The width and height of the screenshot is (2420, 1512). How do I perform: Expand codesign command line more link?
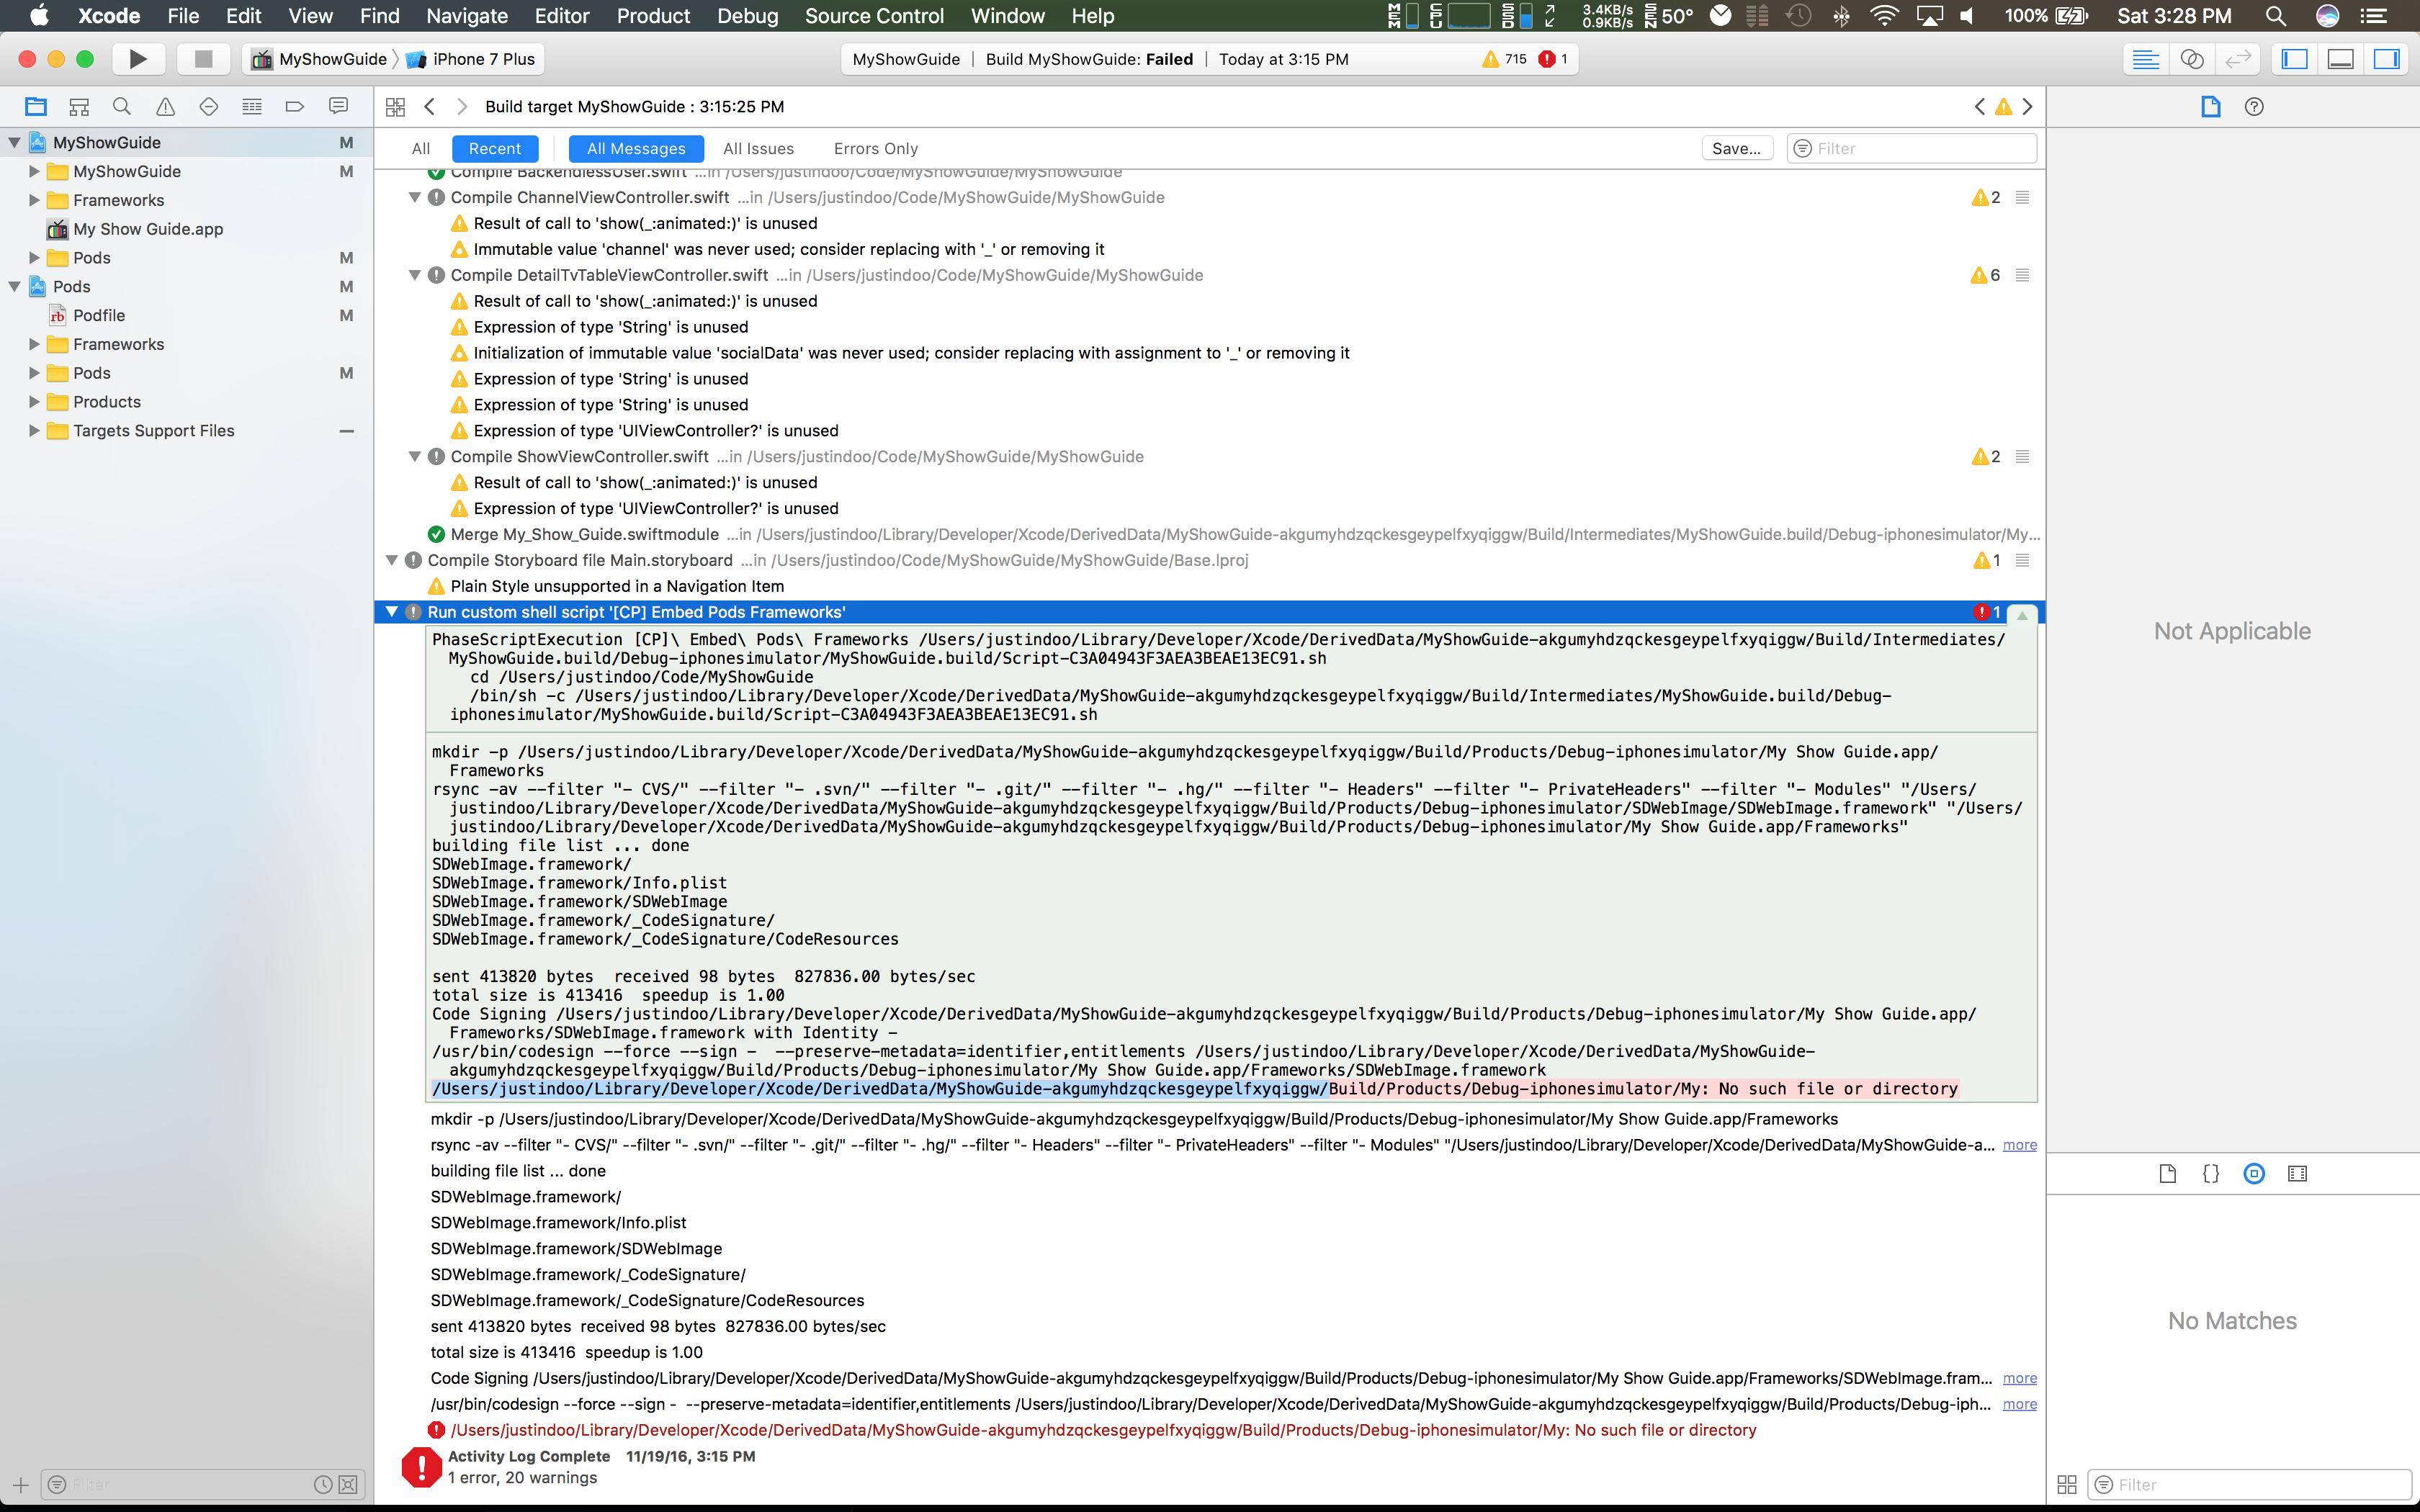coord(2019,1404)
